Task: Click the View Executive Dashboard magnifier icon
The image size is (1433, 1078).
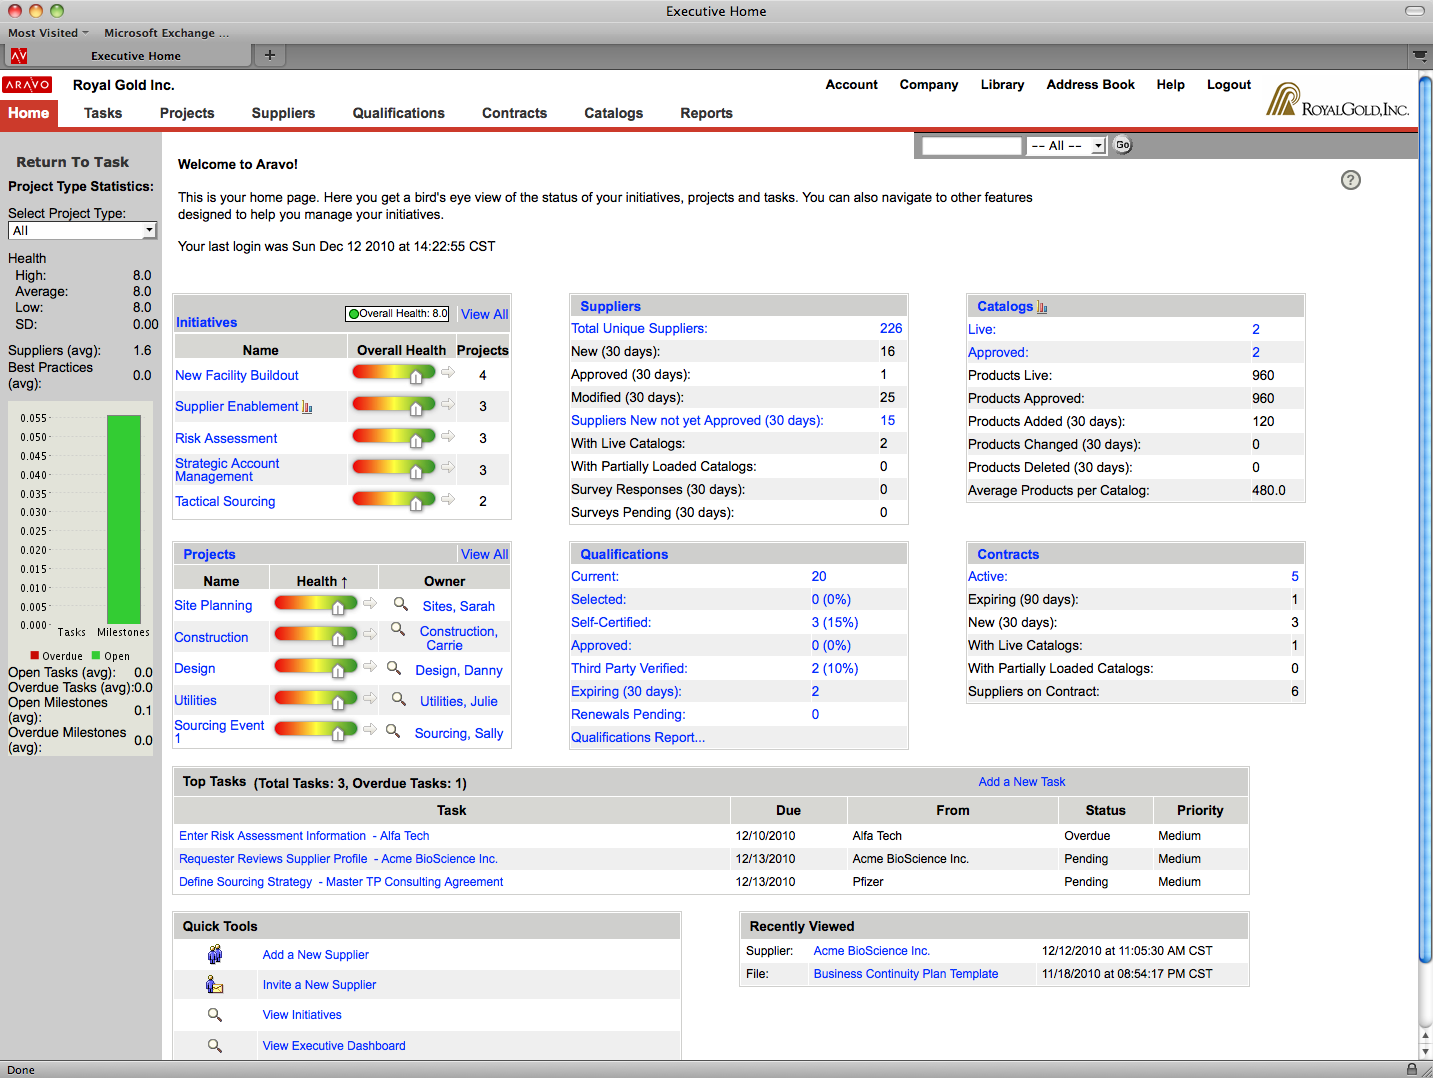Action: click(215, 1046)
